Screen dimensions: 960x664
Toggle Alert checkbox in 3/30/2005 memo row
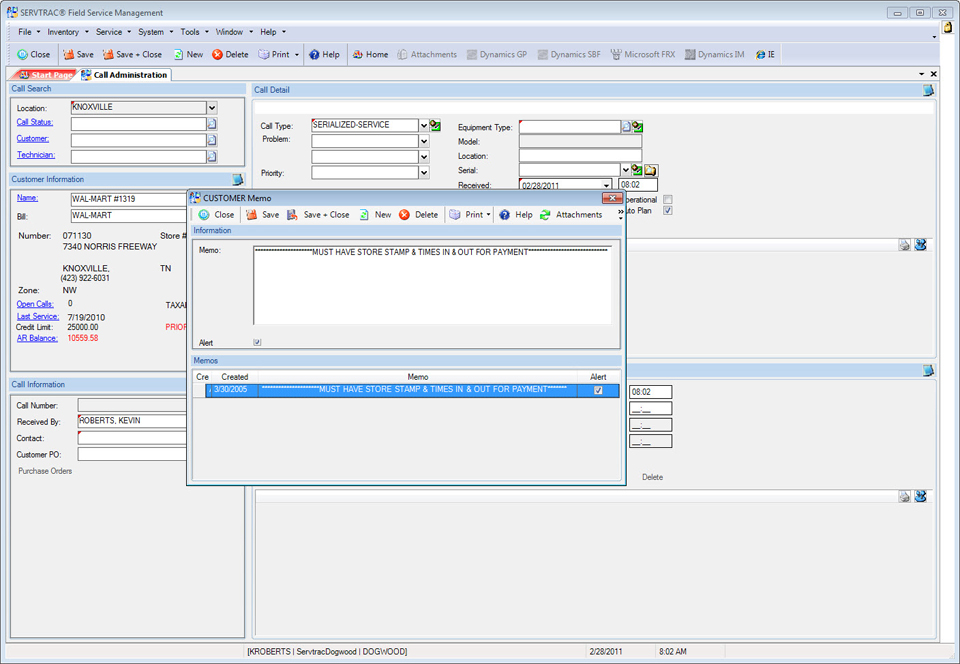point(598,390)
